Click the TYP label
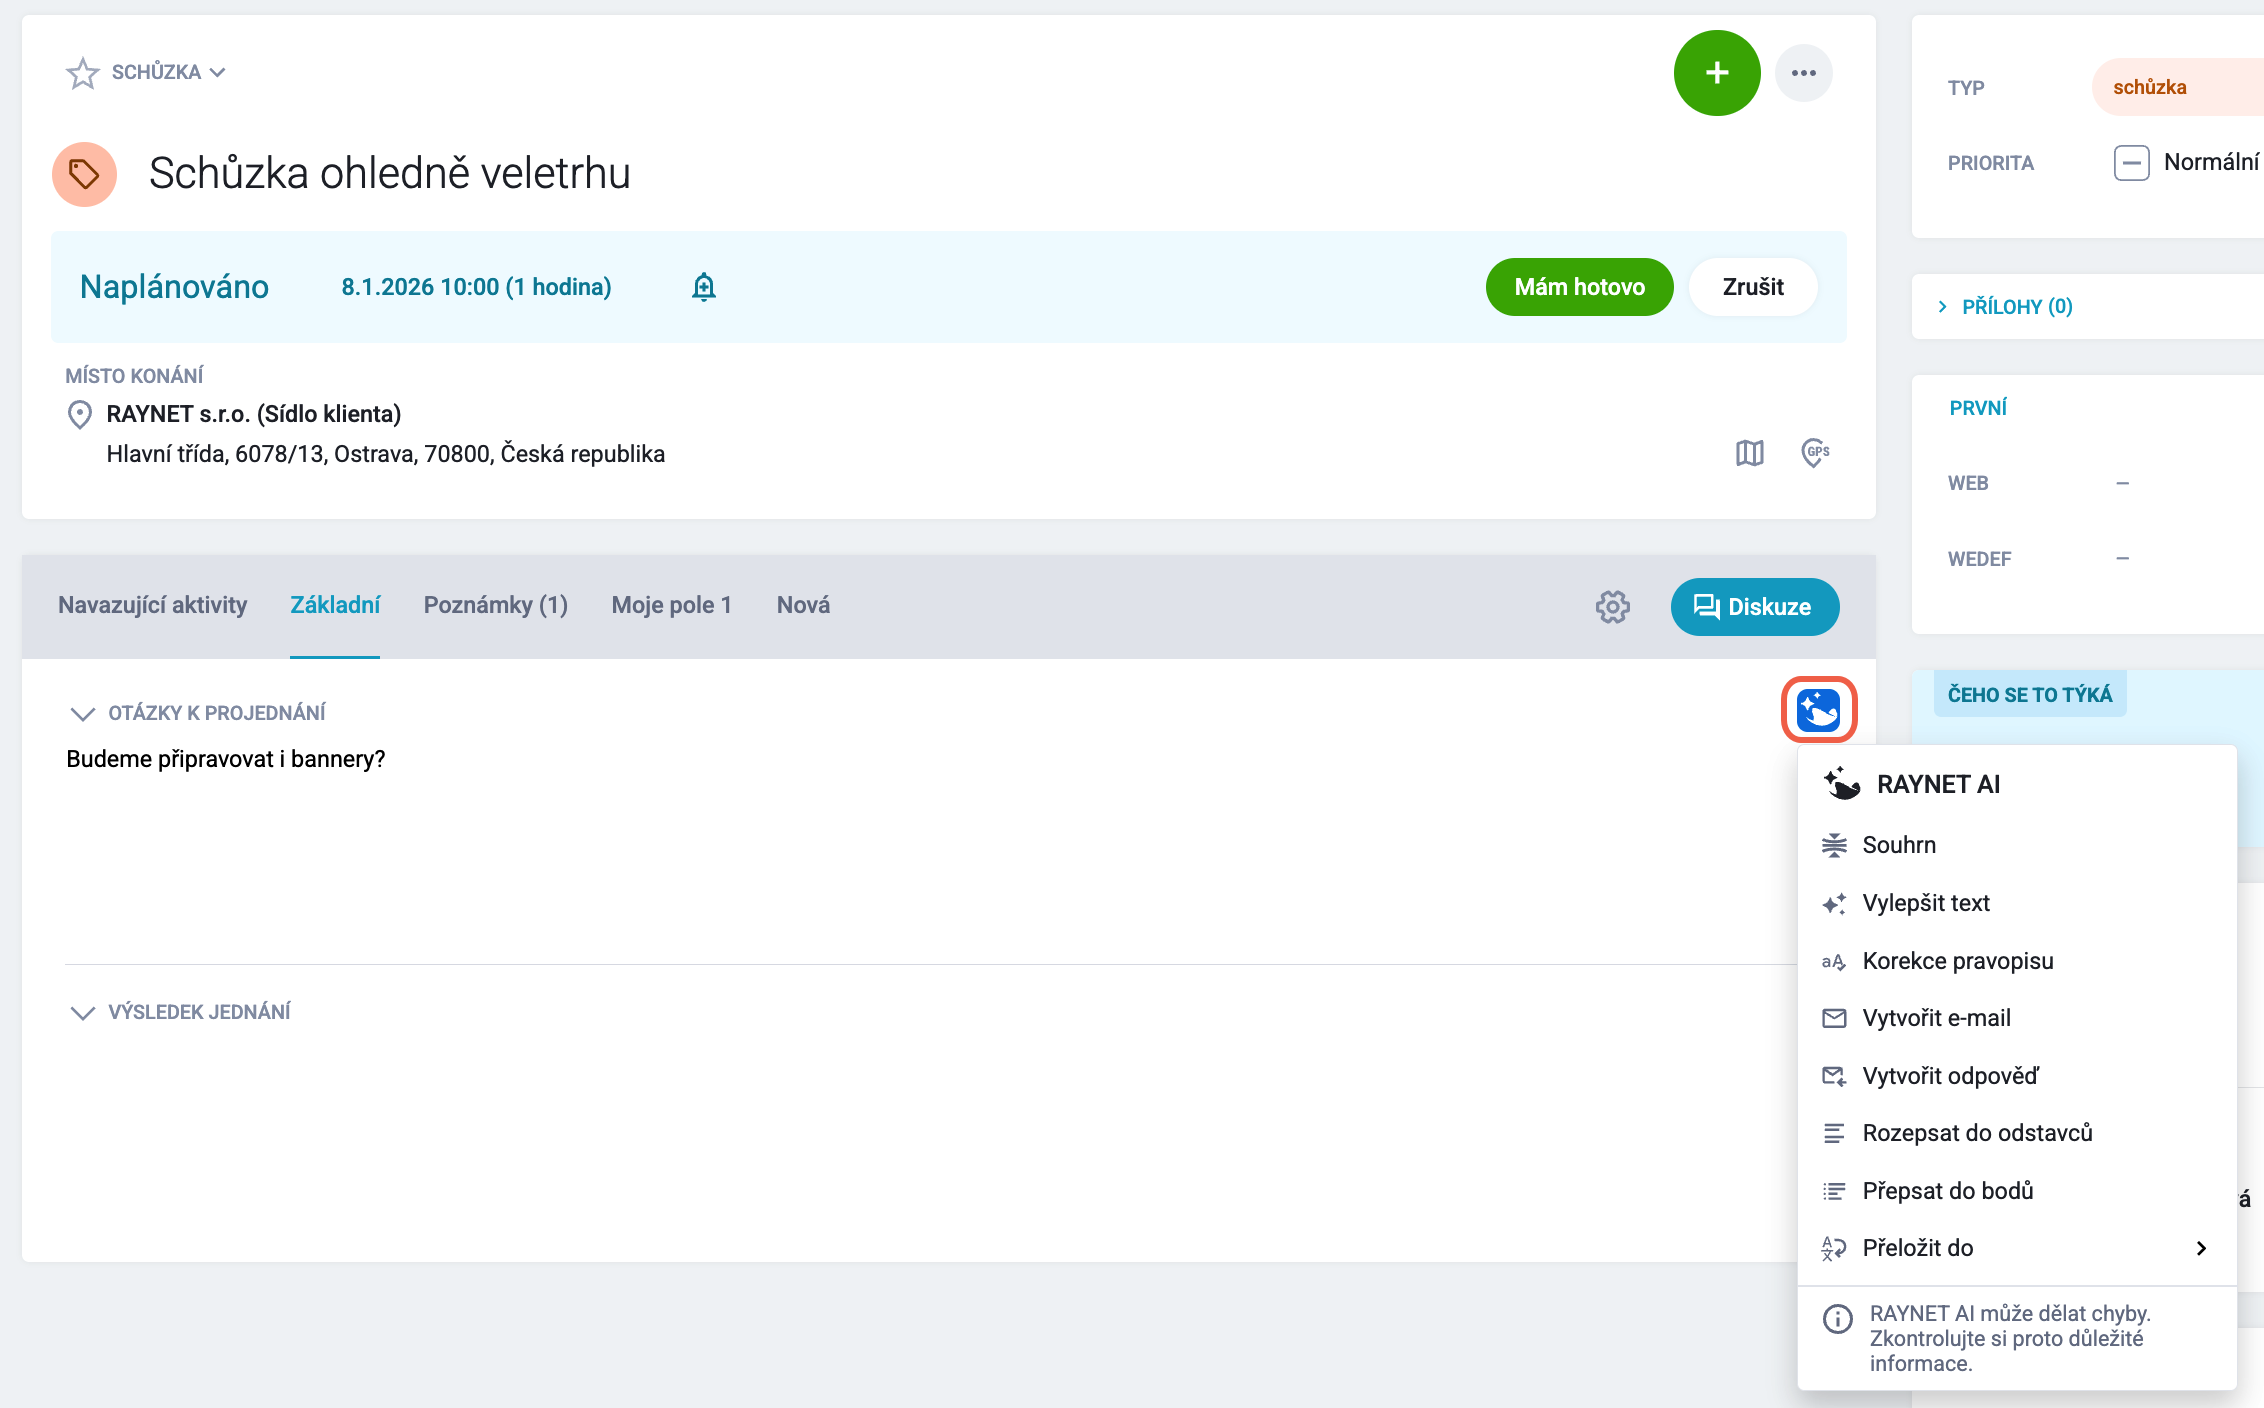The height and width of the screenshot is (1408, 2264). [1966, 88]
